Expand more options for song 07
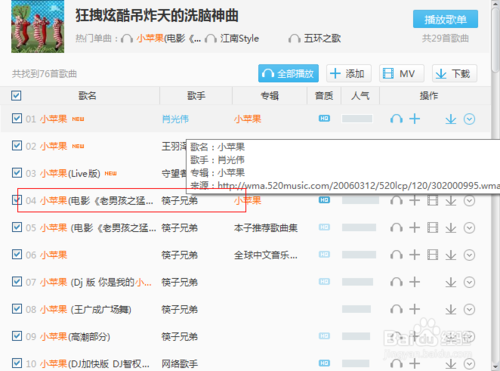The height and width of the screenshot is (371, 500). point(469,282)
